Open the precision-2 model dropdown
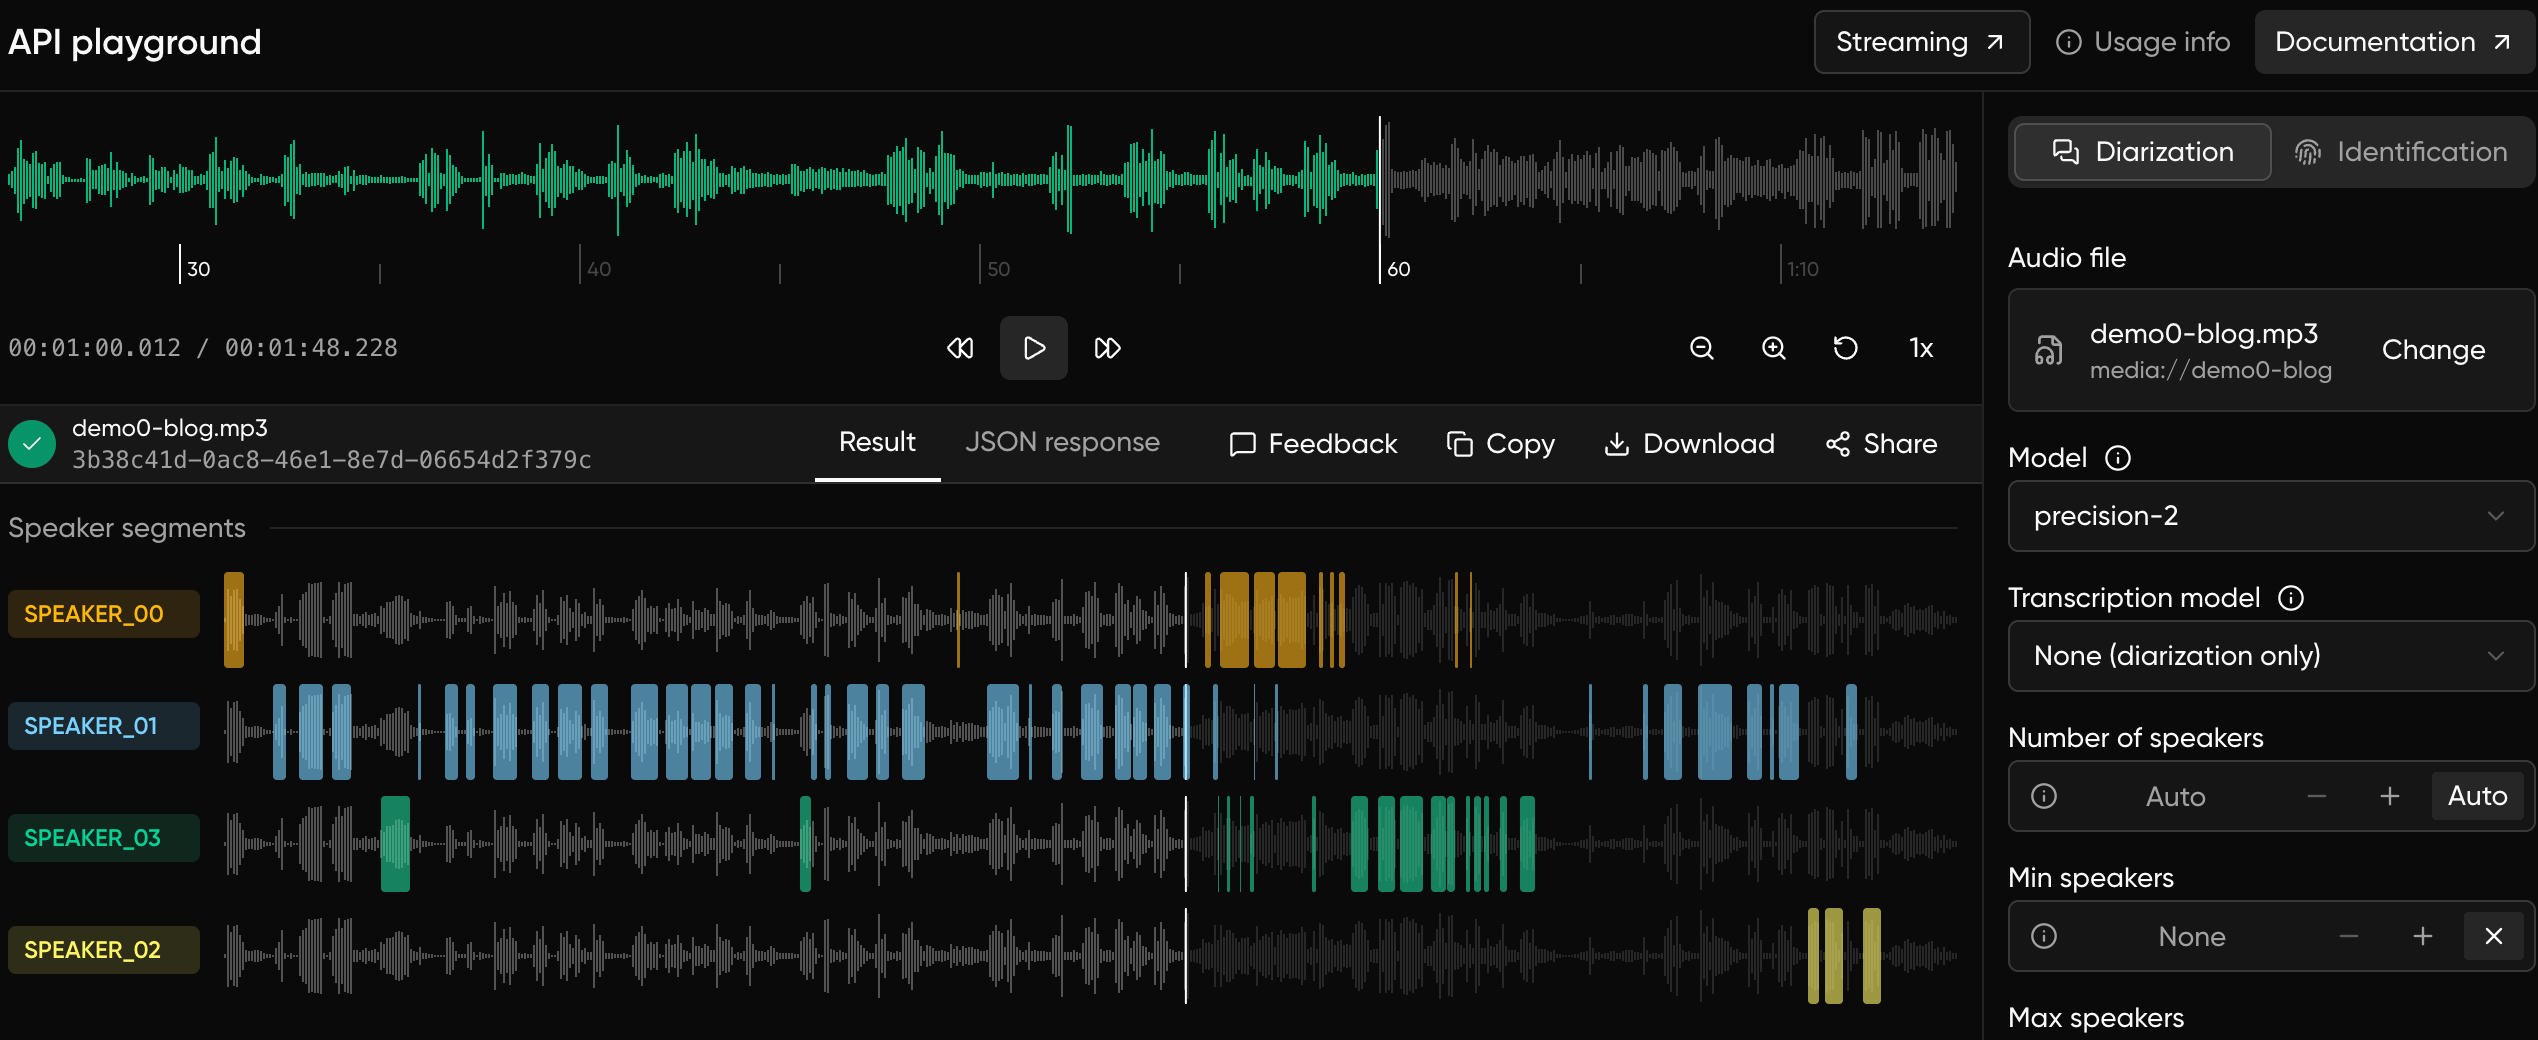This screenshot has width=2538, height=1040. [x=2270, y=516]
